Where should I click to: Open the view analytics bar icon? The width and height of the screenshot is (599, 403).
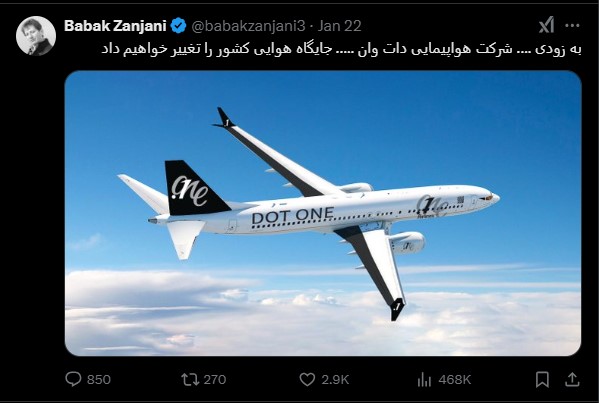click(x=424, y=379)
